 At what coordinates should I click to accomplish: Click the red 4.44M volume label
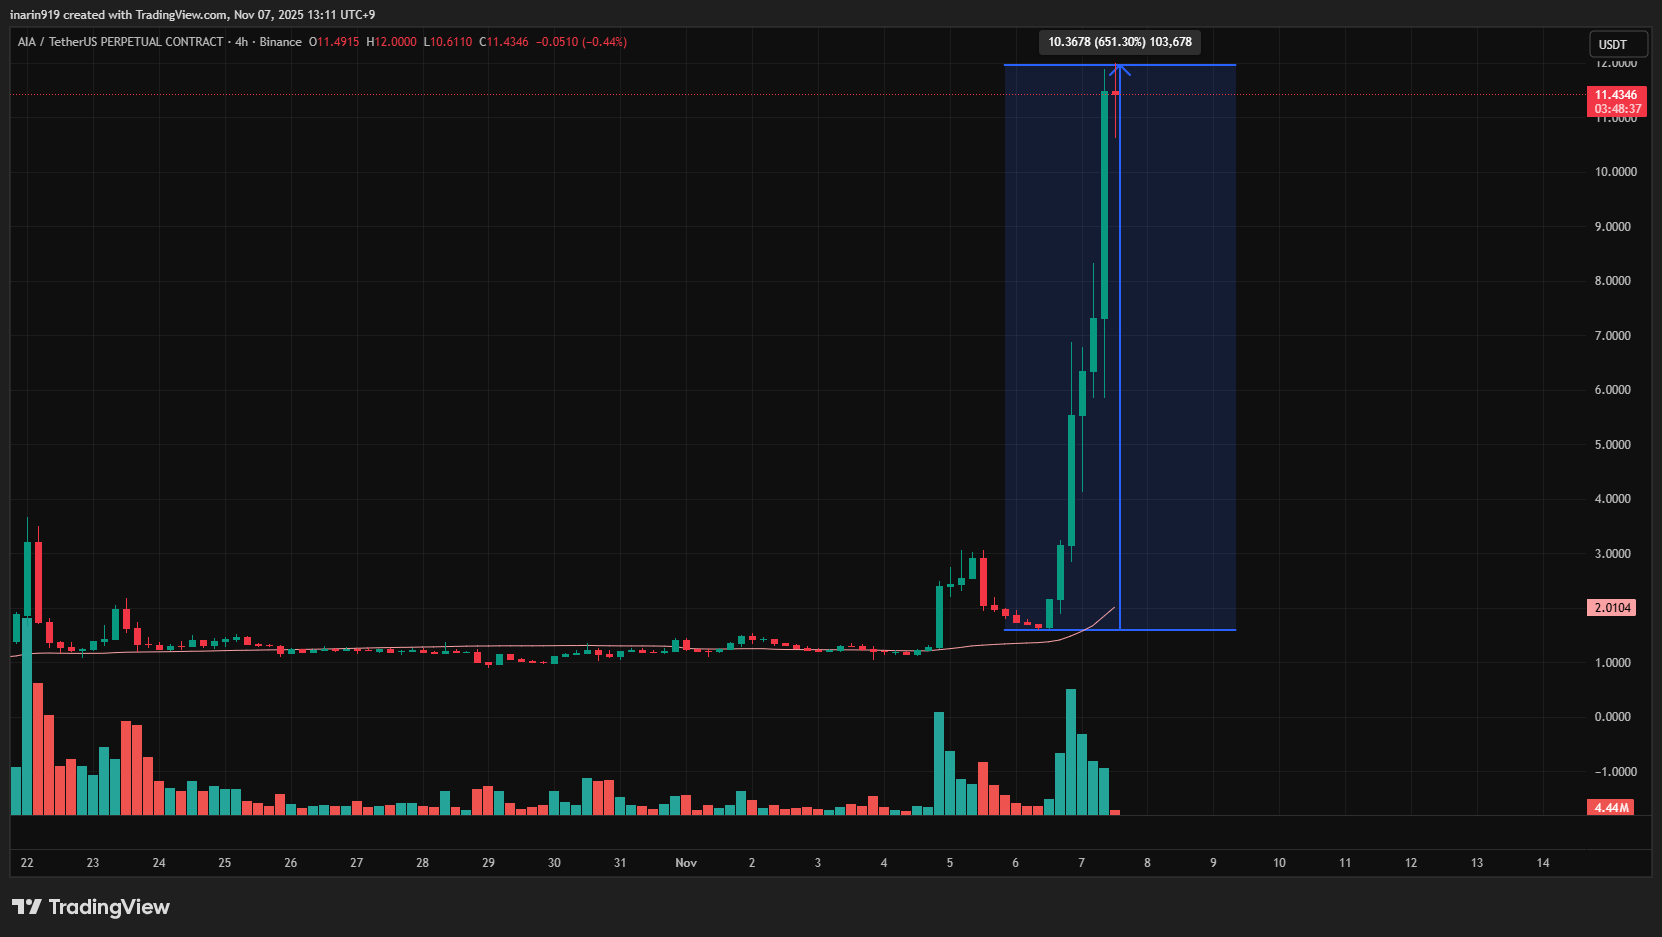[x=1611, y=807]
